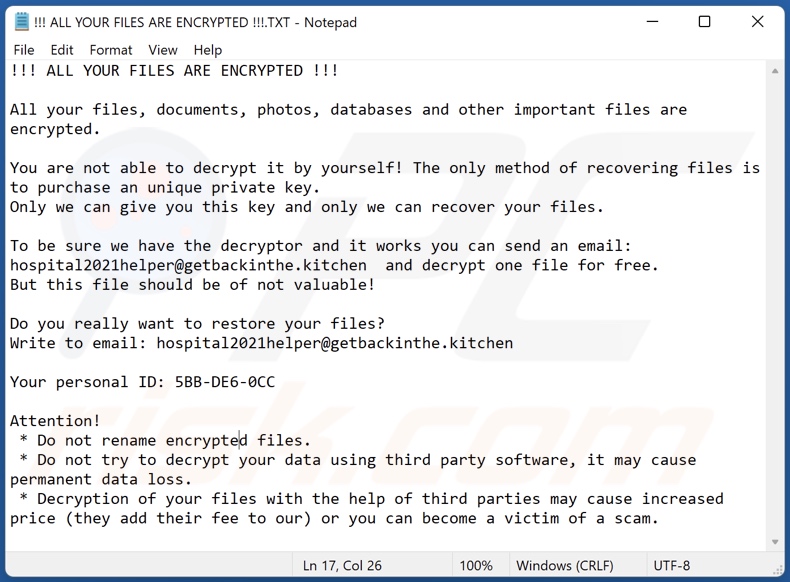Close the Notepad window
790x582 pixels.
(x=758, y=22)
